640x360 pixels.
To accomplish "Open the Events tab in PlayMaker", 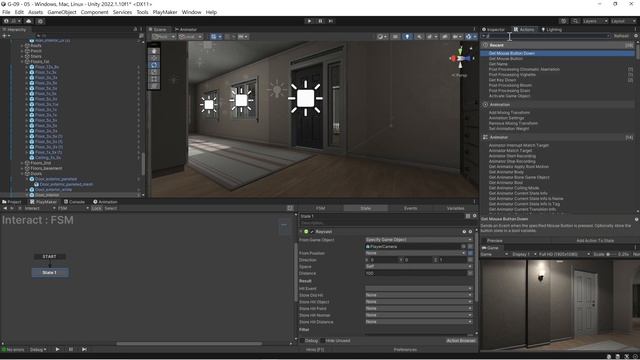I will click(410, 208).
